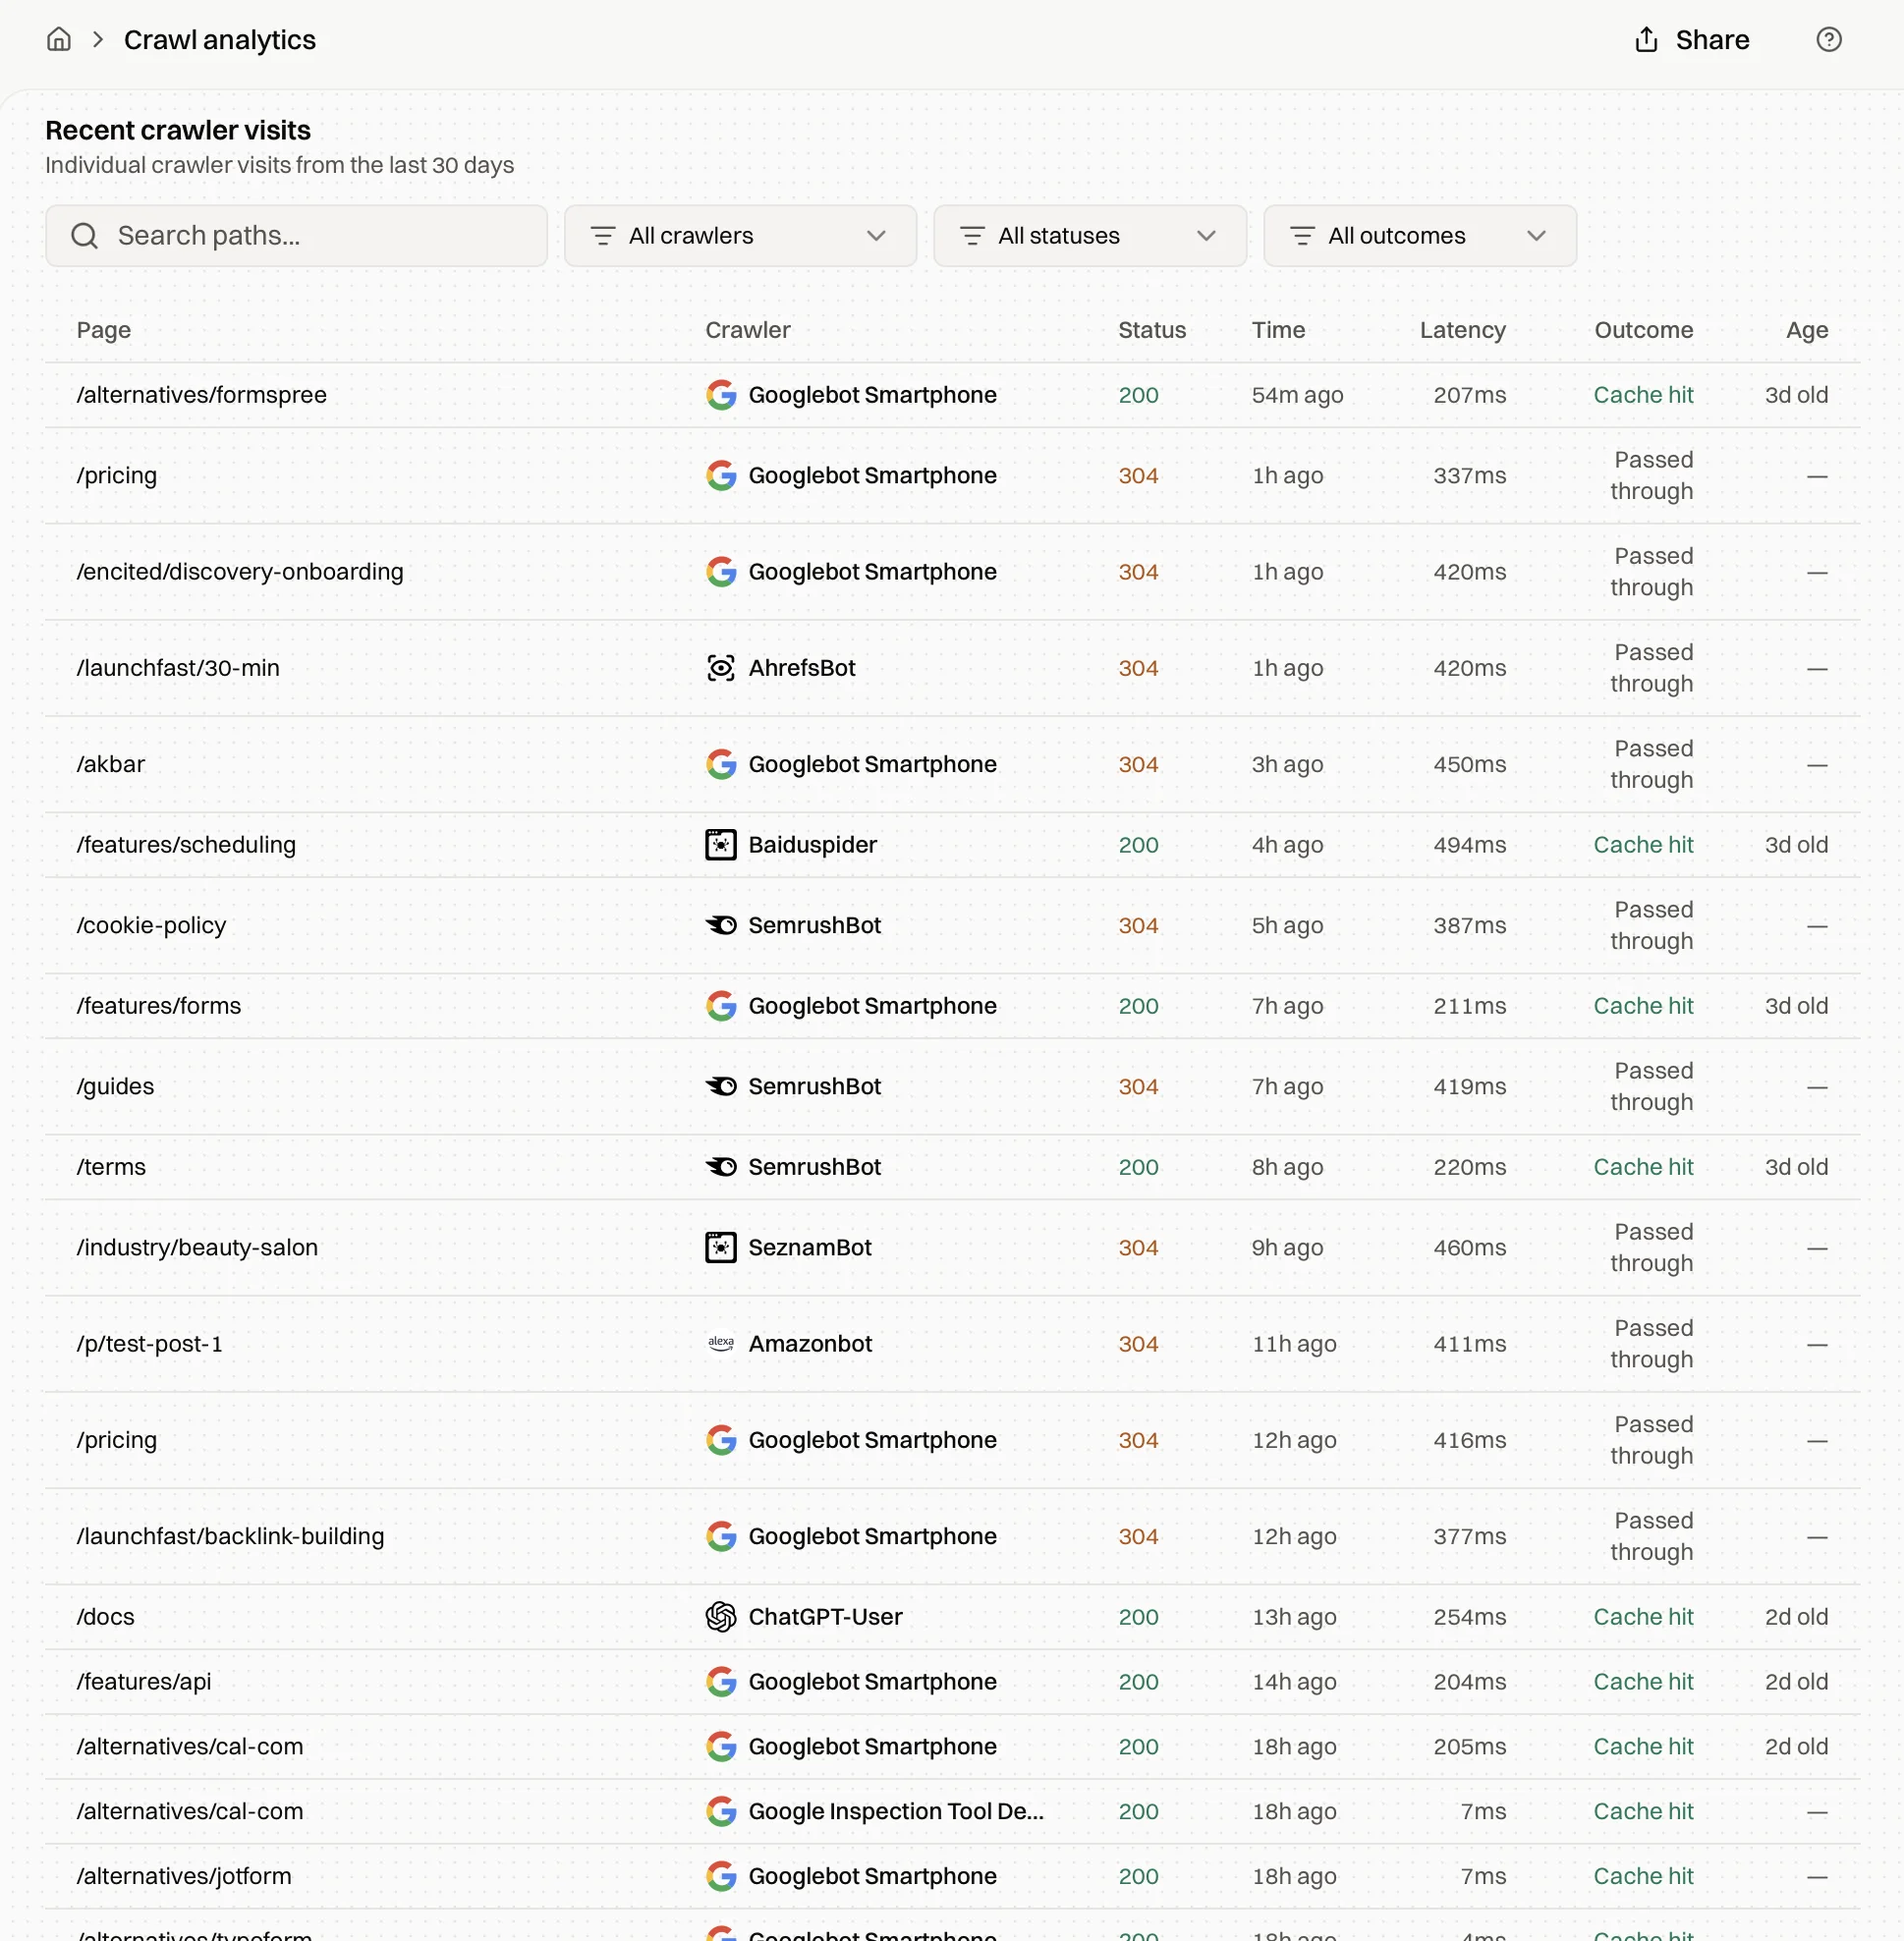Click the Google Inspection Tool De... crawler name
The height and width of the screenshot is (1941, 1904).
[895, 1810]
